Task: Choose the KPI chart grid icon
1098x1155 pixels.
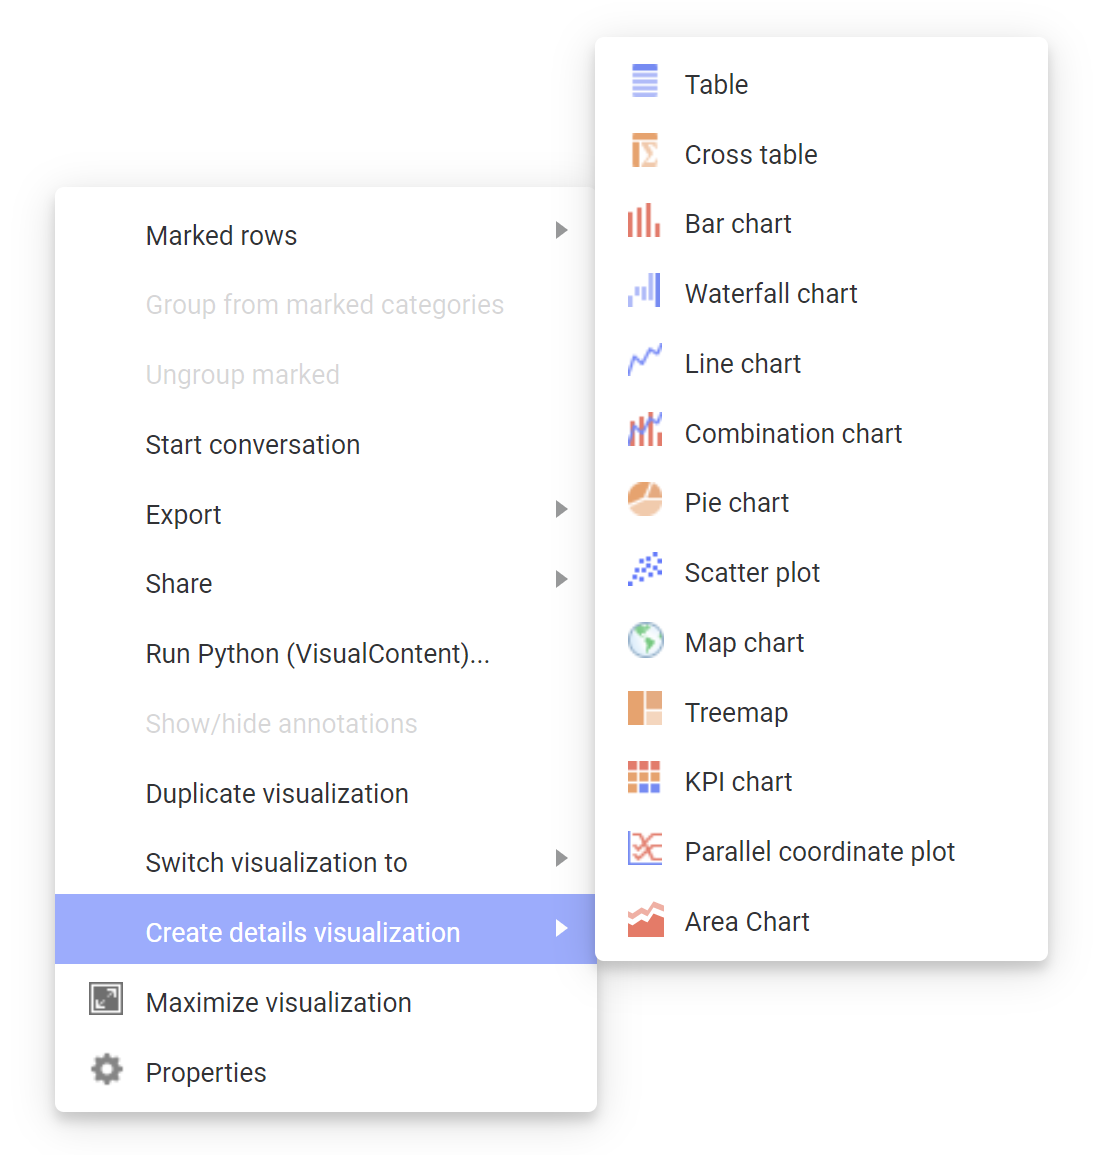Action: [644, 778]
